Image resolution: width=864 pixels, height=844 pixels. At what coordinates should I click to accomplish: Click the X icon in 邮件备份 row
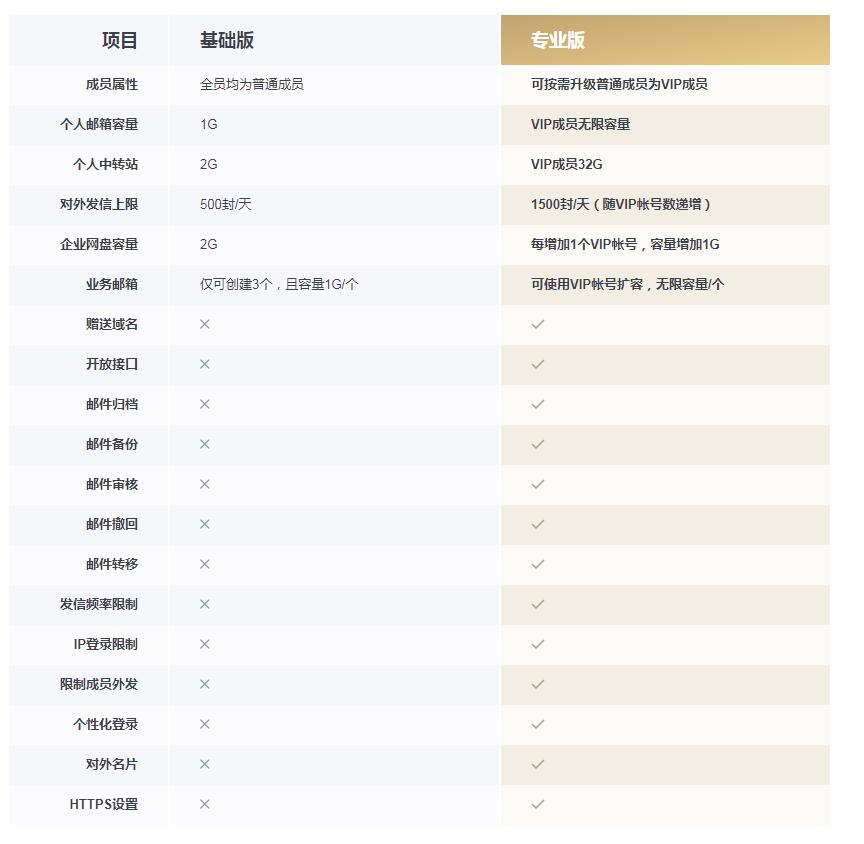(204, 444)
